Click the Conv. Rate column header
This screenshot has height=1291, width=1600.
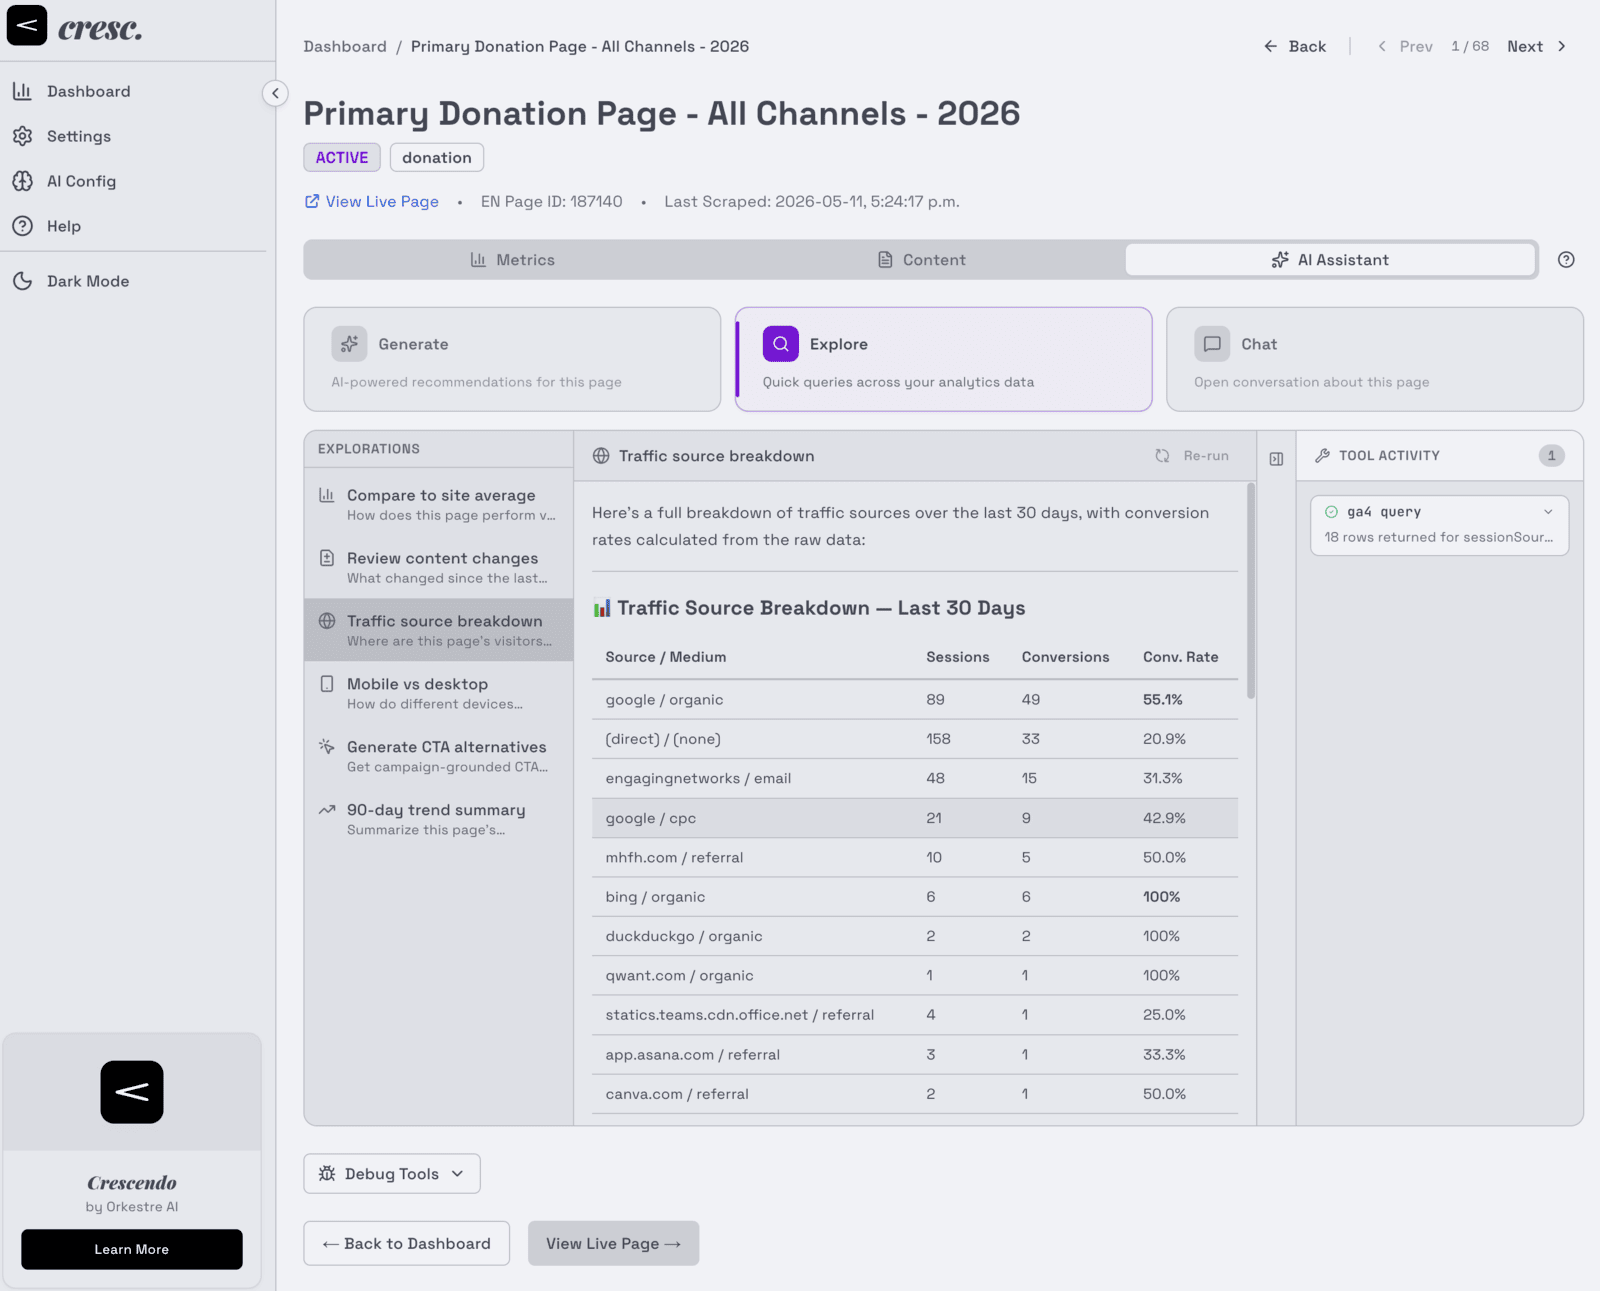coord(1180,657)
